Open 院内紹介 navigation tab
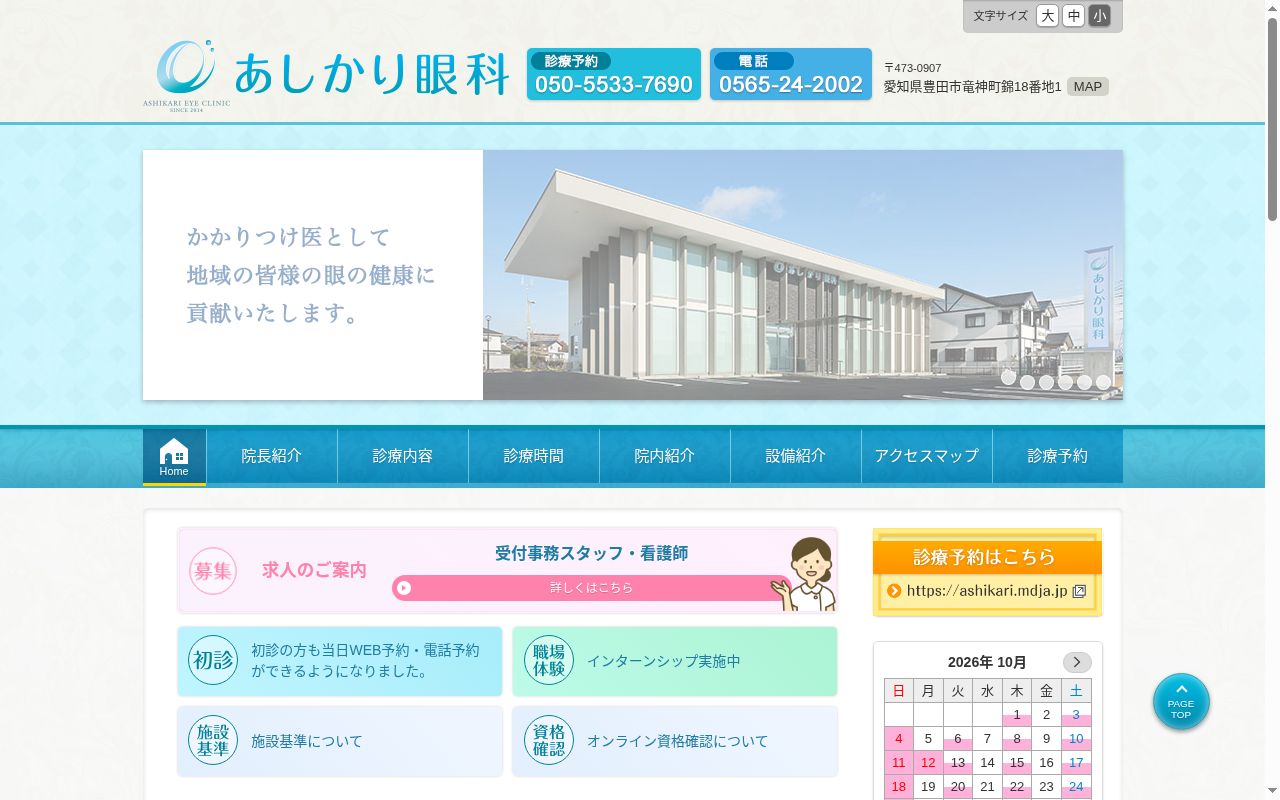The height and width of the screenshot is (800, 1280). pyautogui.click(x=665, y=456)
